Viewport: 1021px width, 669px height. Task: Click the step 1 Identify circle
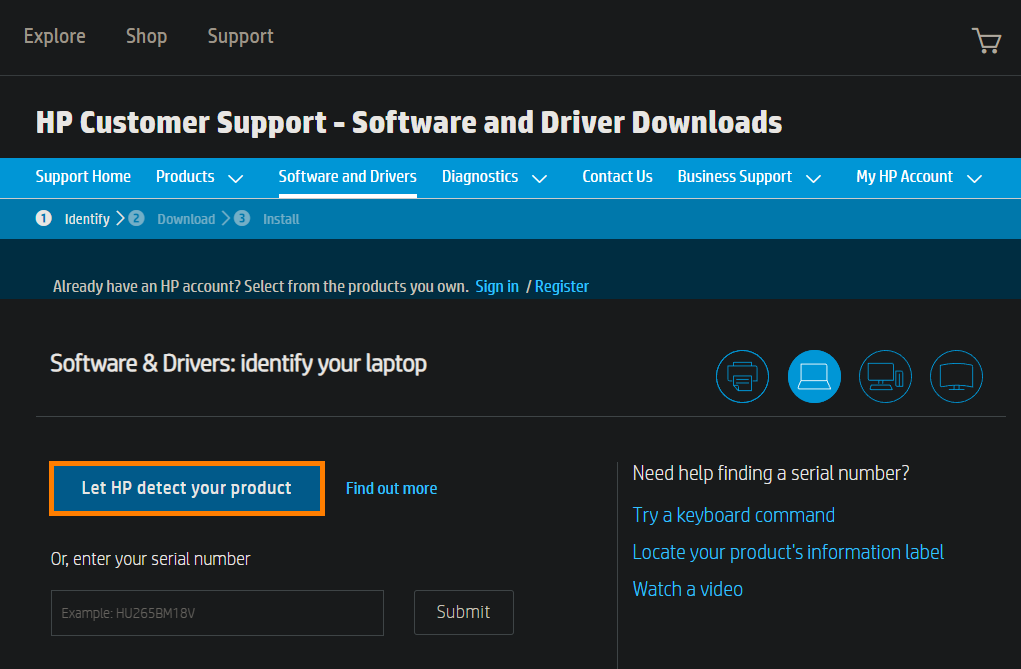[x=44, y=218]
